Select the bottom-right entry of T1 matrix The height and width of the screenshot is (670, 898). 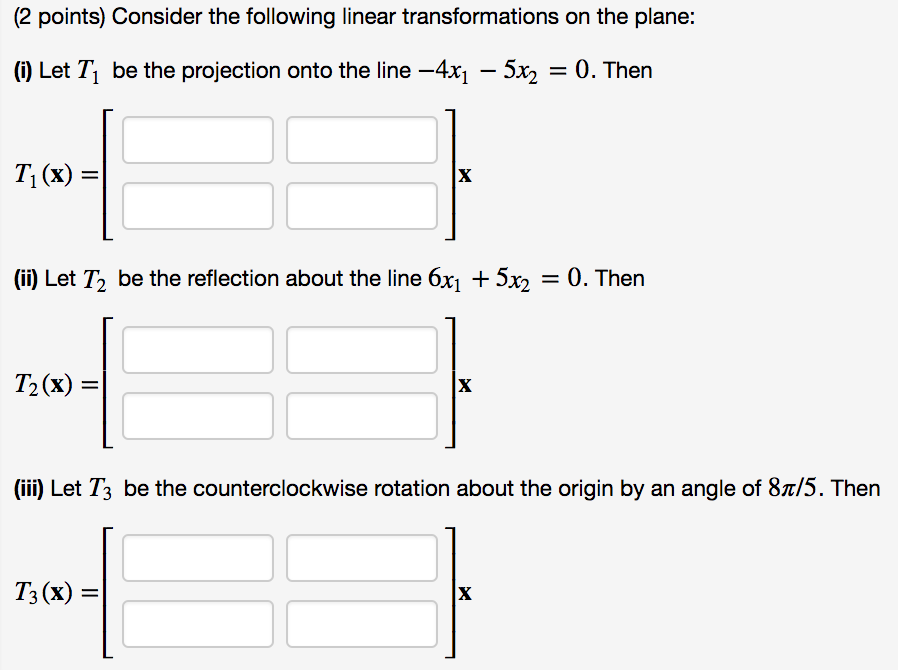pyautogui.click(x=362, y=205)
